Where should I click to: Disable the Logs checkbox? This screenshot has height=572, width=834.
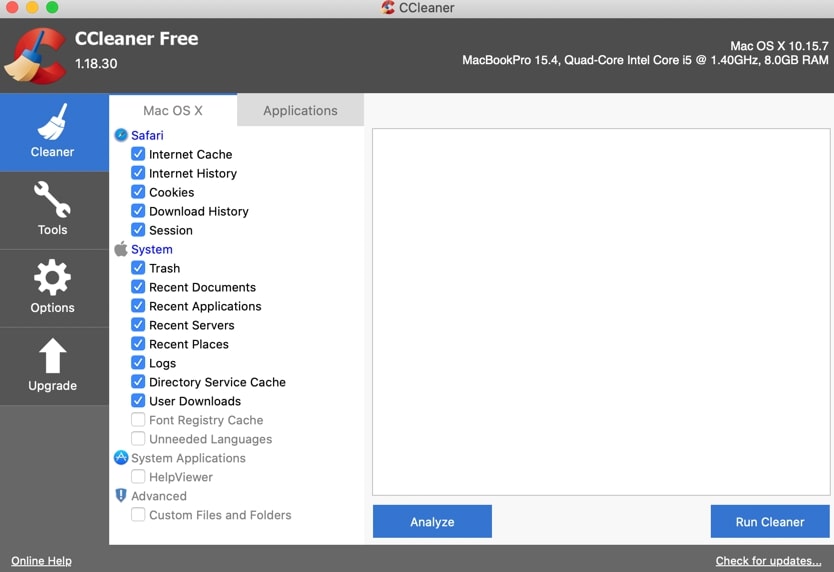138,363
